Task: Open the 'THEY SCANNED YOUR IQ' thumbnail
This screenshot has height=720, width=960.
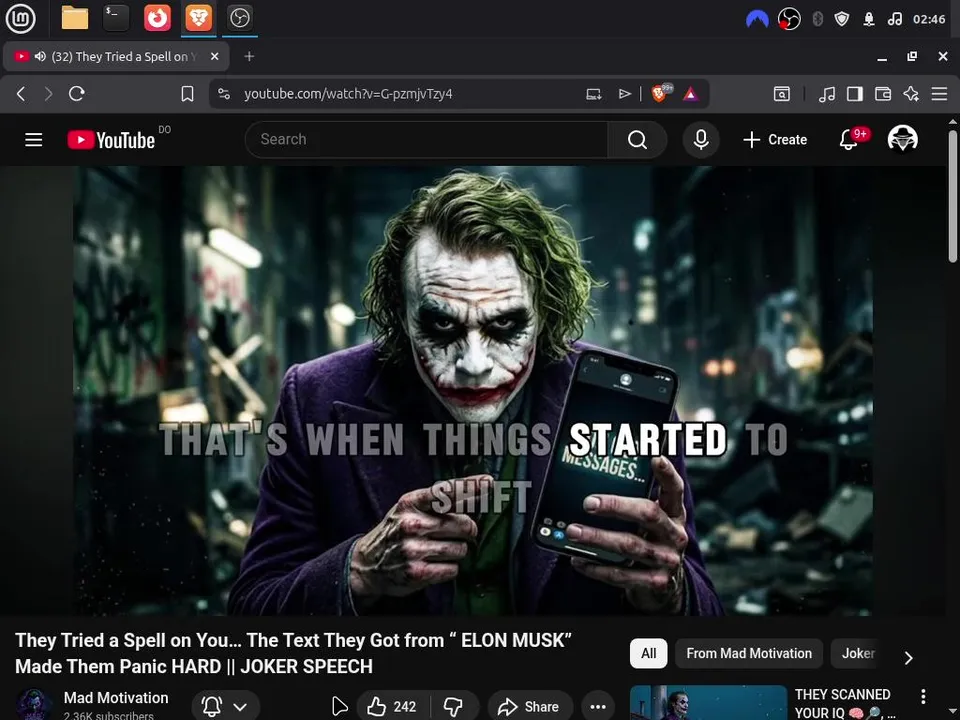Action: [708, 703]
